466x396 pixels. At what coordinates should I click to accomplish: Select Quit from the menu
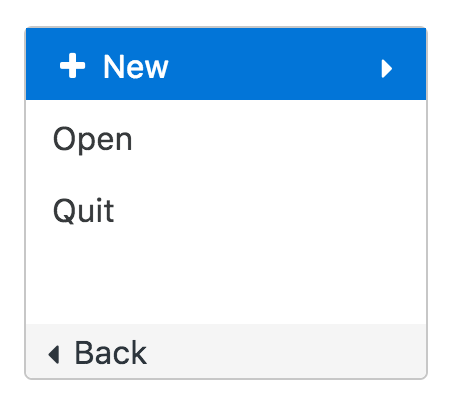point(226,210)
